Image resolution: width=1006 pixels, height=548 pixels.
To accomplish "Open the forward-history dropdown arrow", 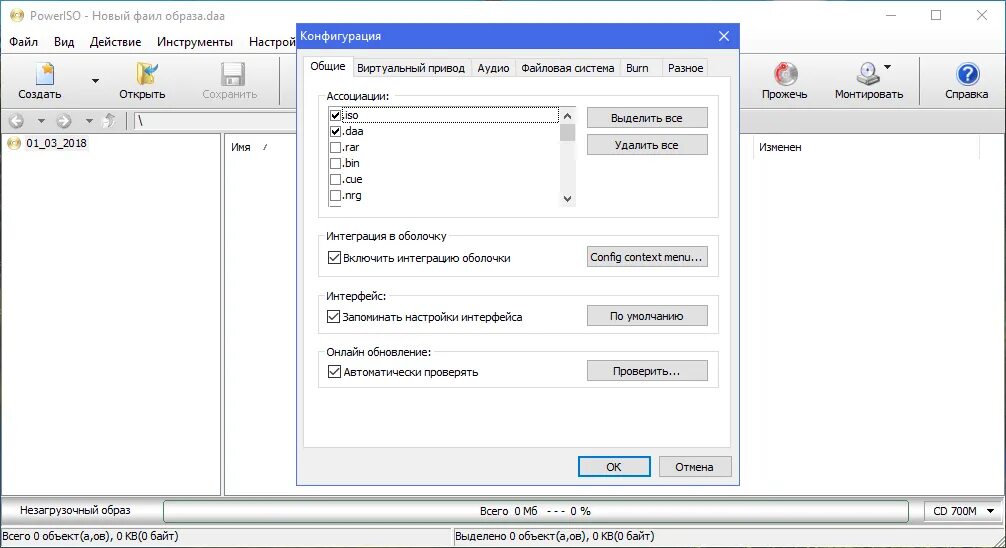I will click(89, 121).
